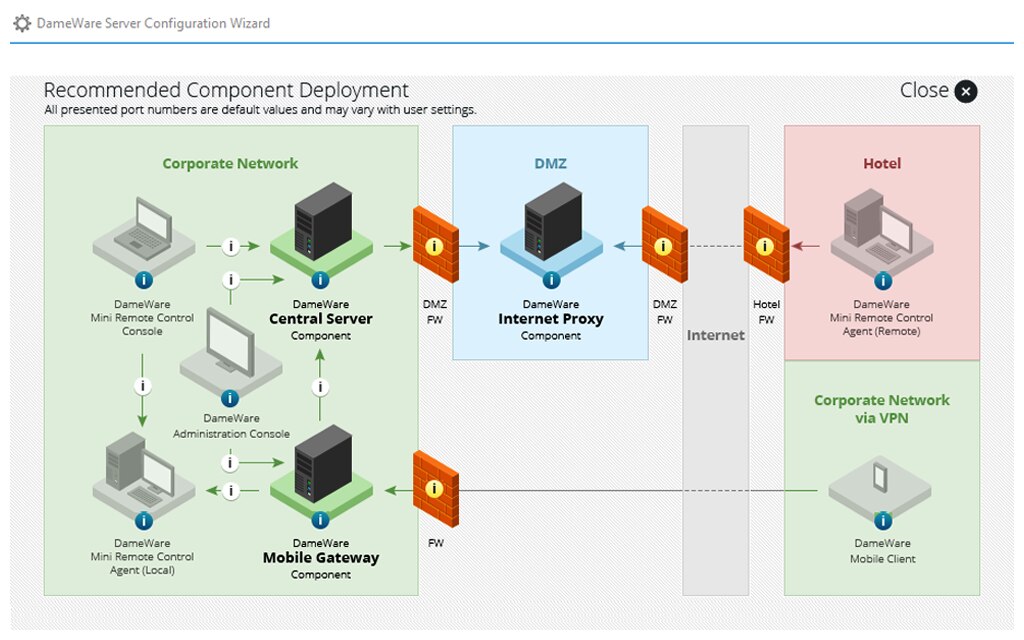1024x640 pixels.
Task: Click the Central Server tower image
Action: coord(322,222)
